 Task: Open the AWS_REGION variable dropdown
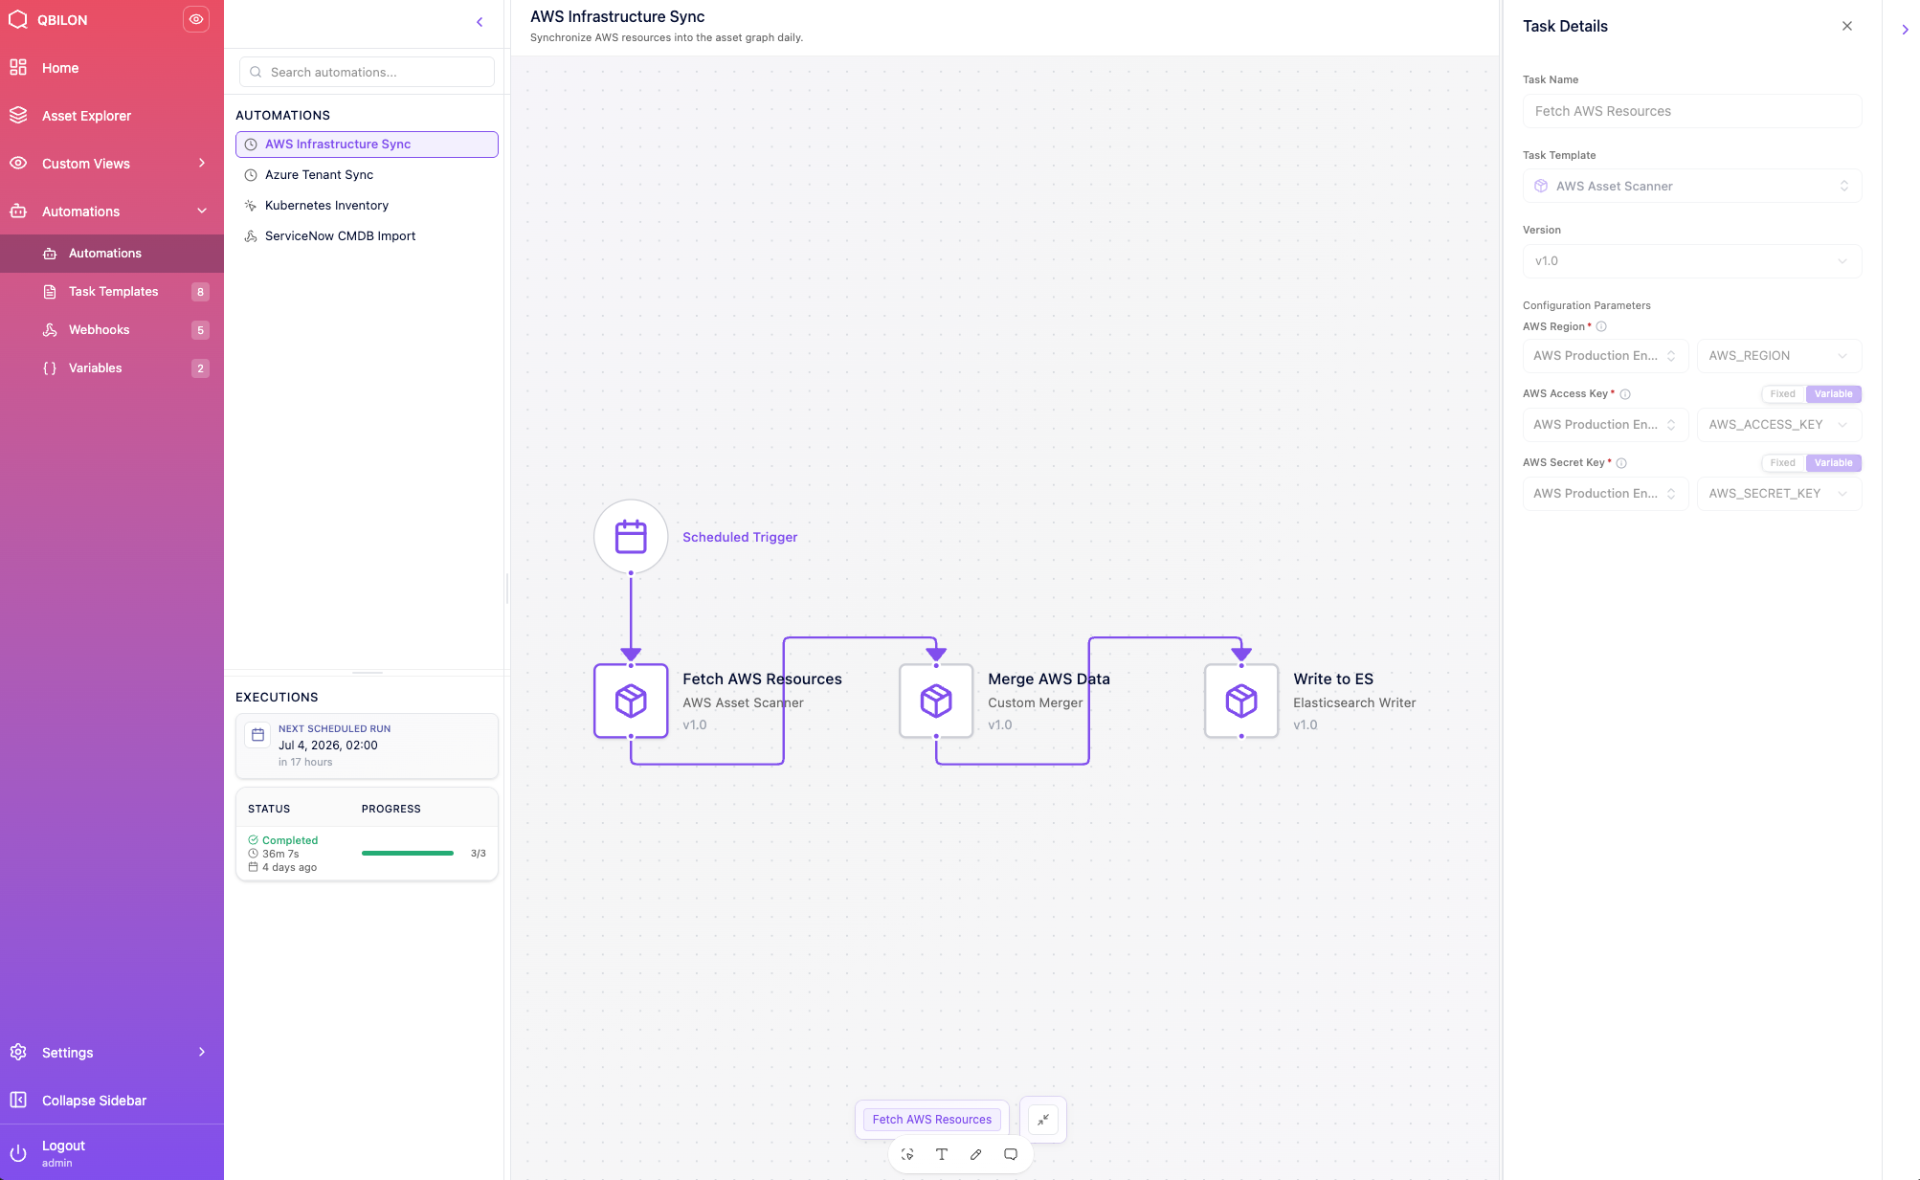pos(1779,356)
